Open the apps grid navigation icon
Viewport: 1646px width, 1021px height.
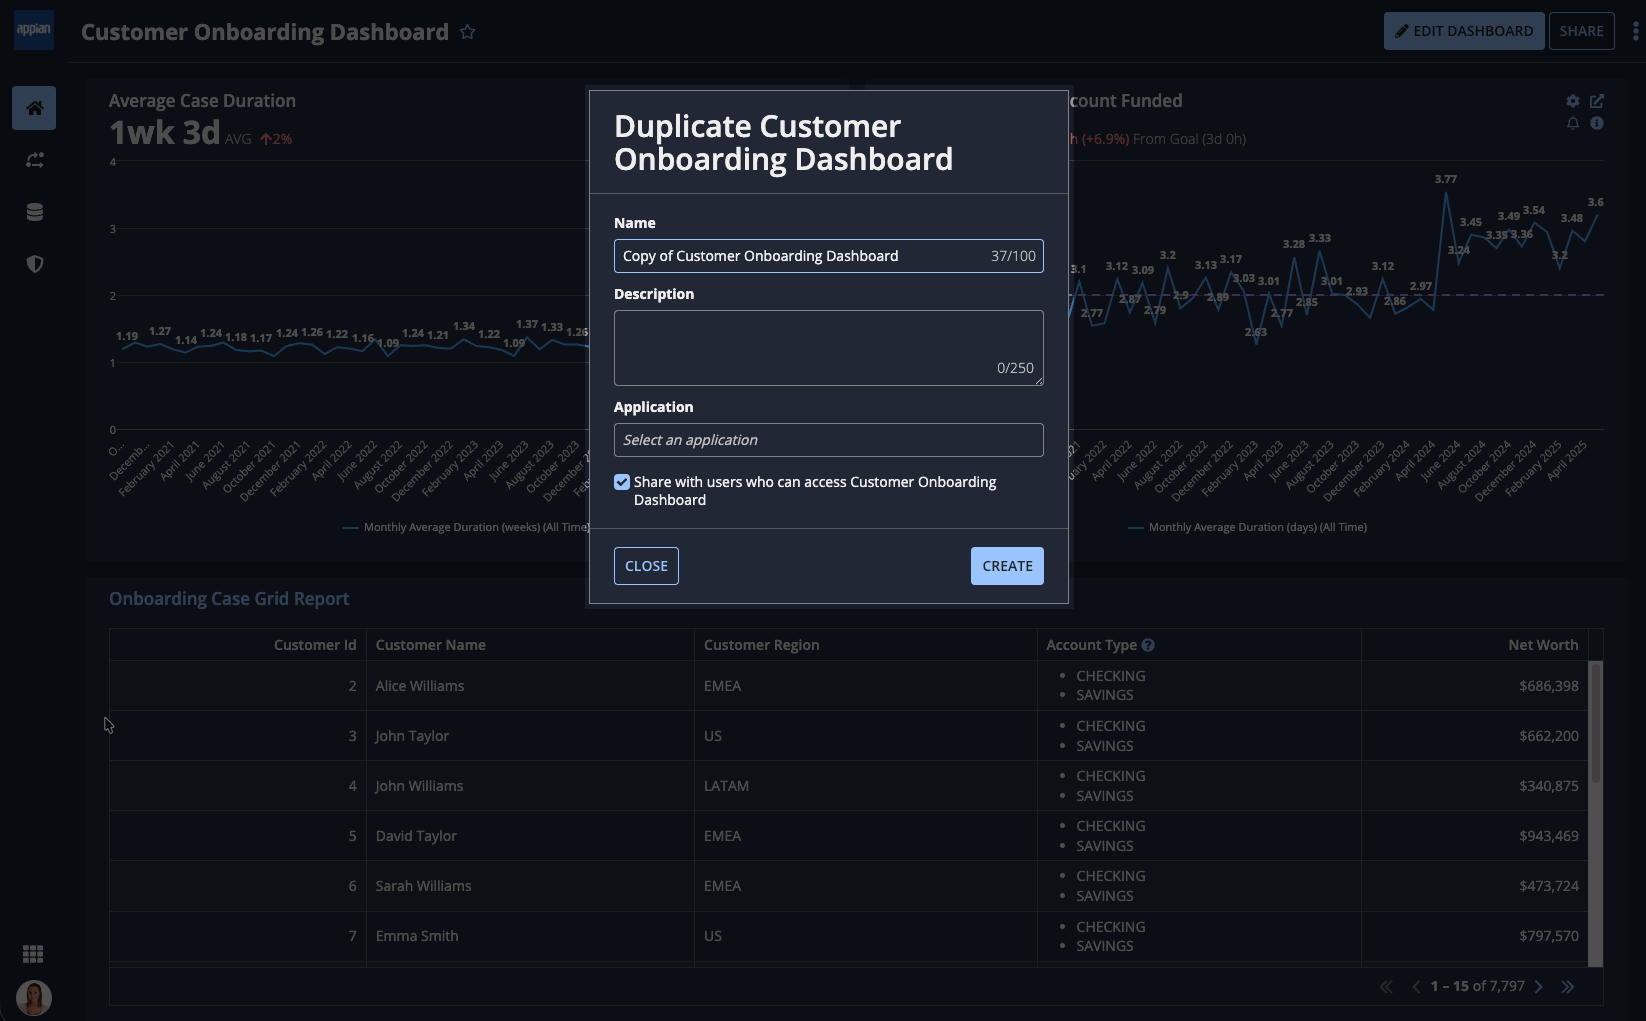pyautogui.click(x=33, y=954)
